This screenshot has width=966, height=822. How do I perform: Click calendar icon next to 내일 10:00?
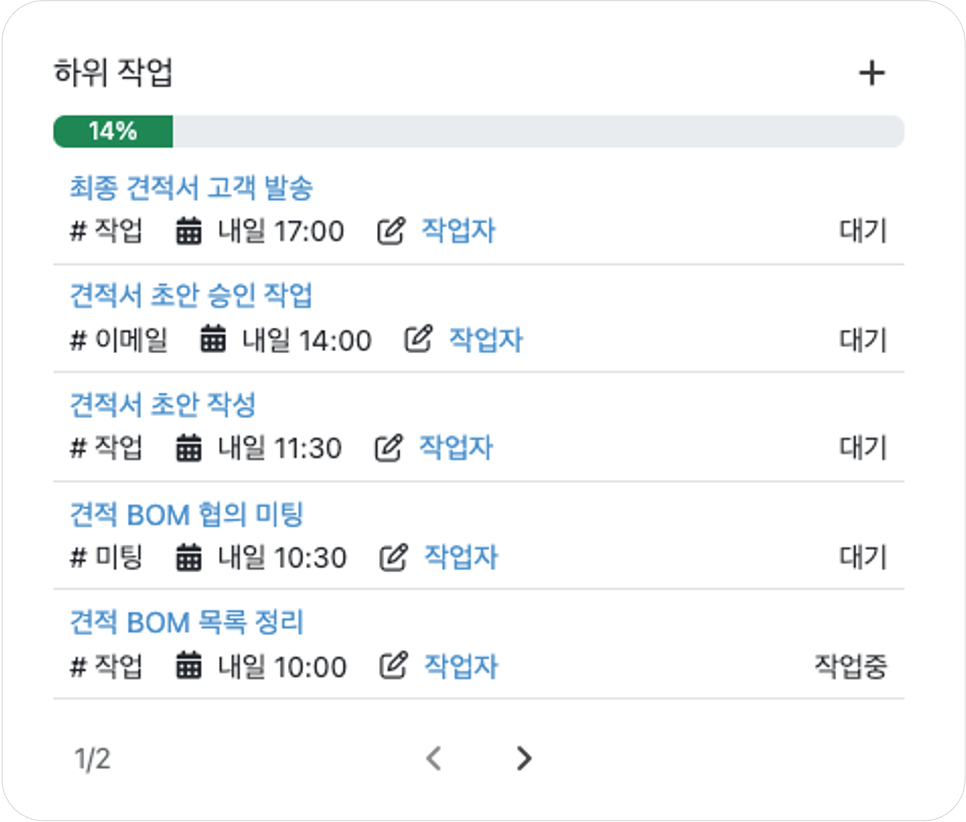[189, 665]
